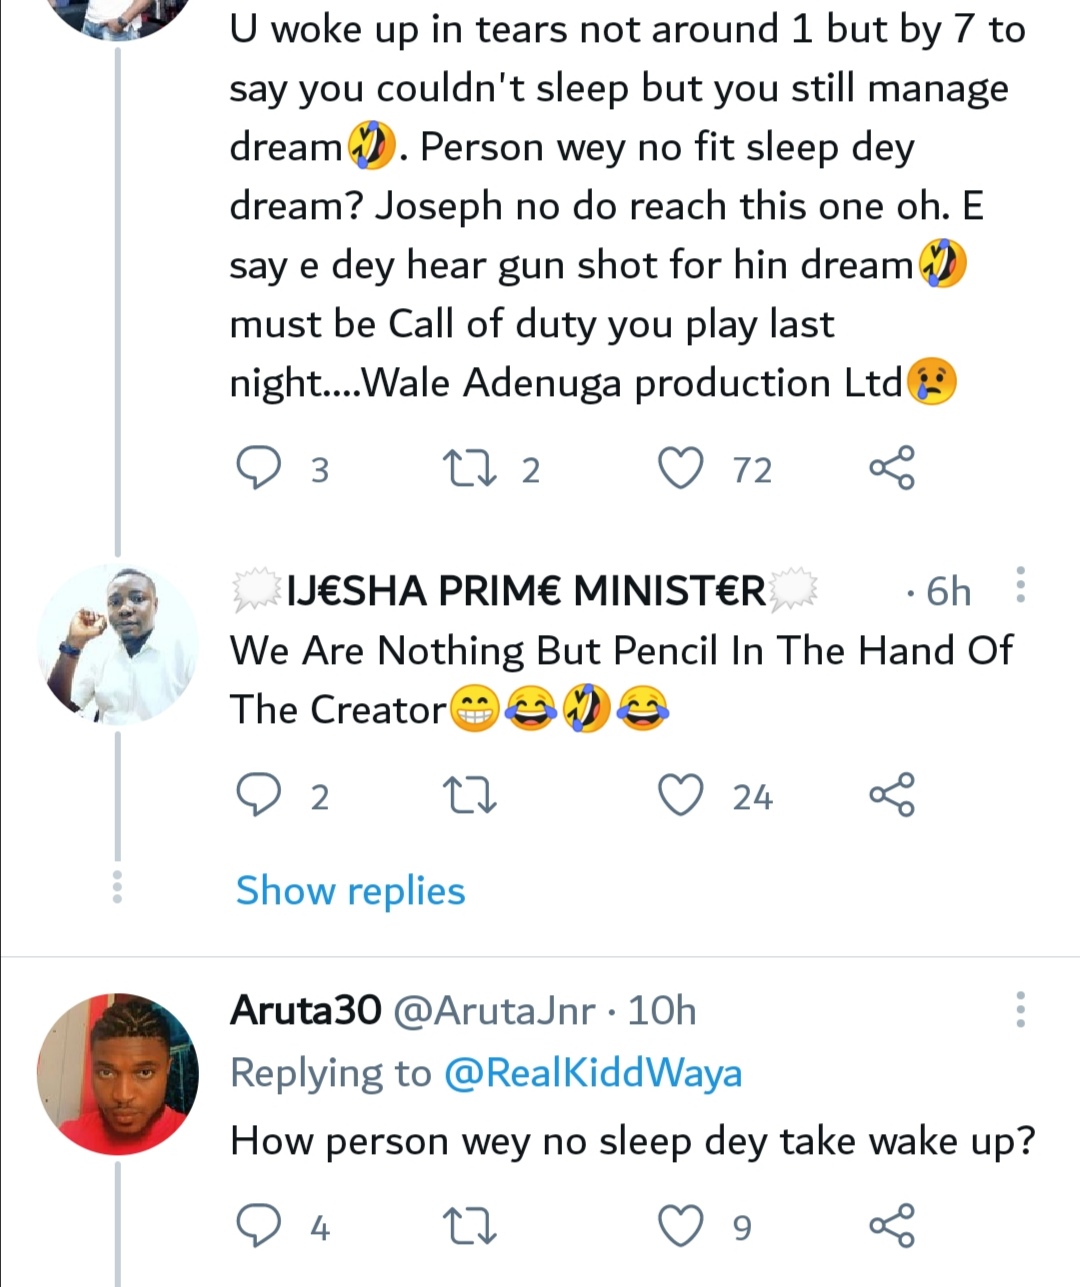Share the Wale Adenuga production tweet
This screenshot has height=1287, width=1080.
coord(891,468)
